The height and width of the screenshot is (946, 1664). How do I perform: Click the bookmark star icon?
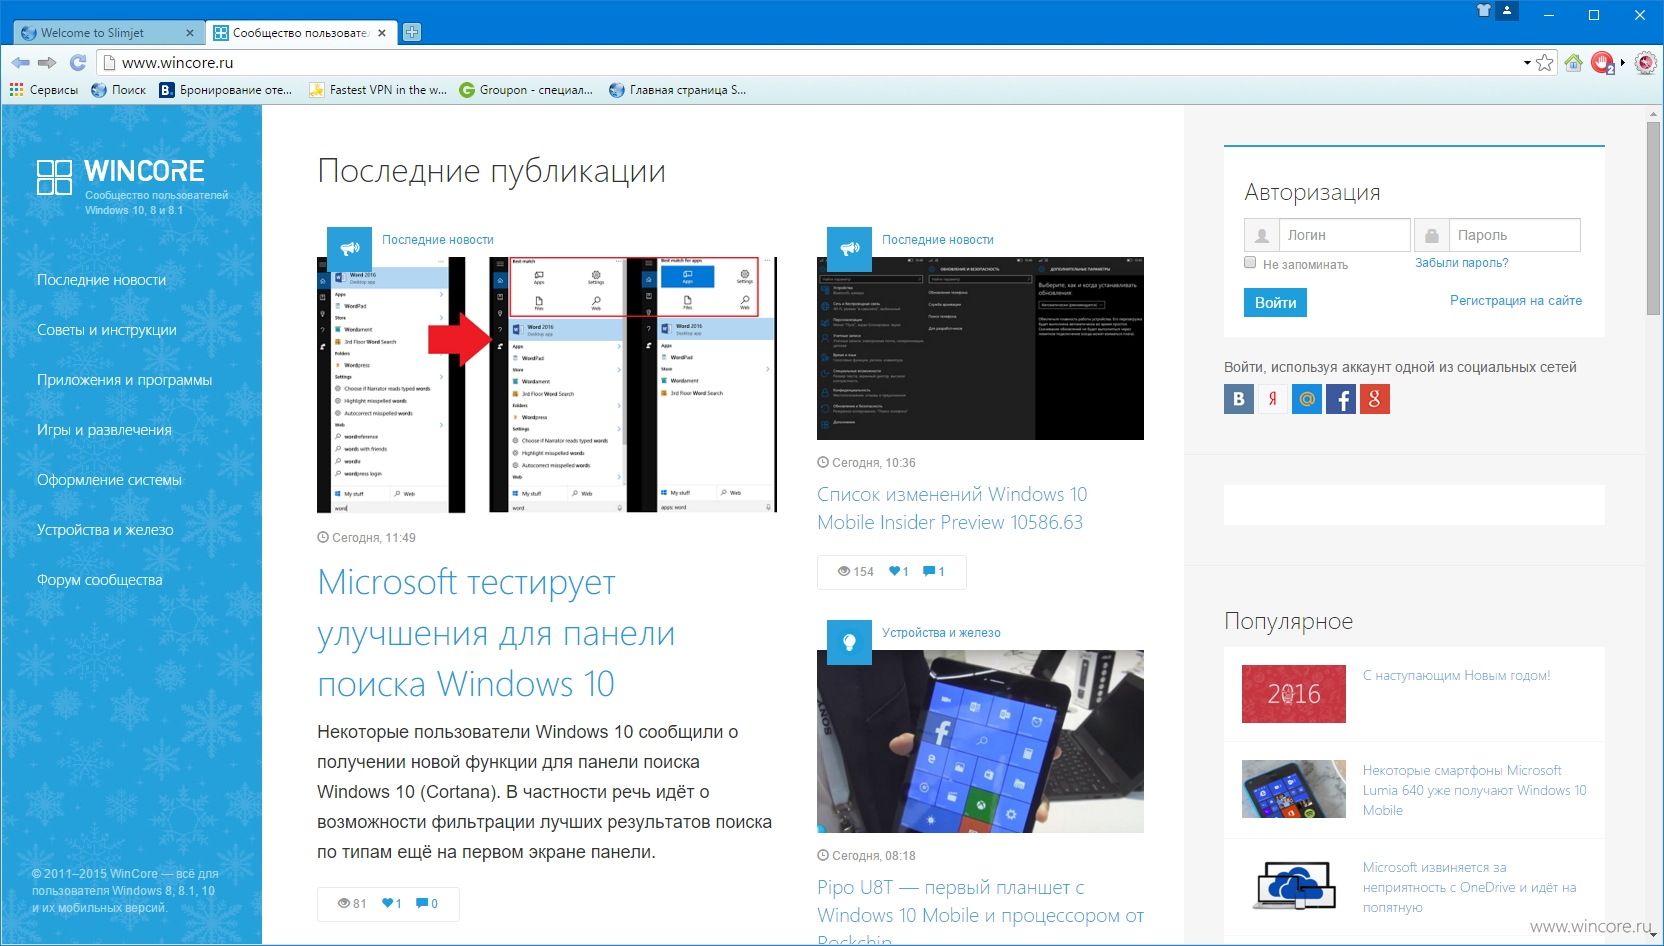pos(1545,63)
